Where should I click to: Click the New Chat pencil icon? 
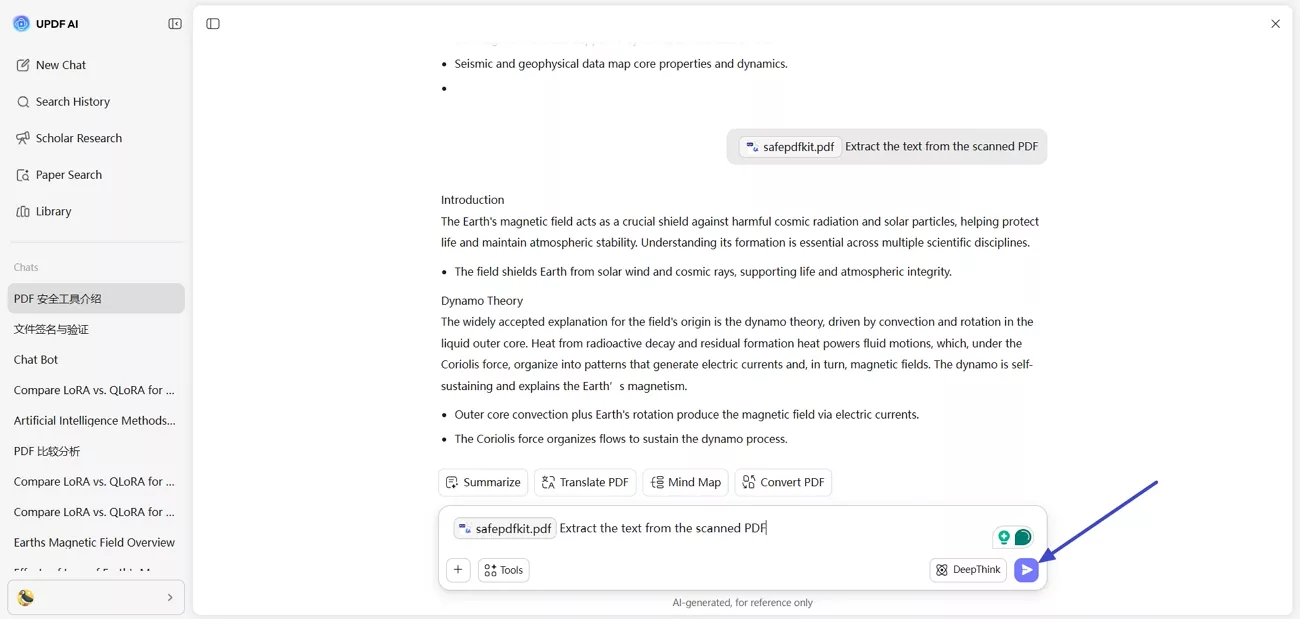click(x=23, y=65)
